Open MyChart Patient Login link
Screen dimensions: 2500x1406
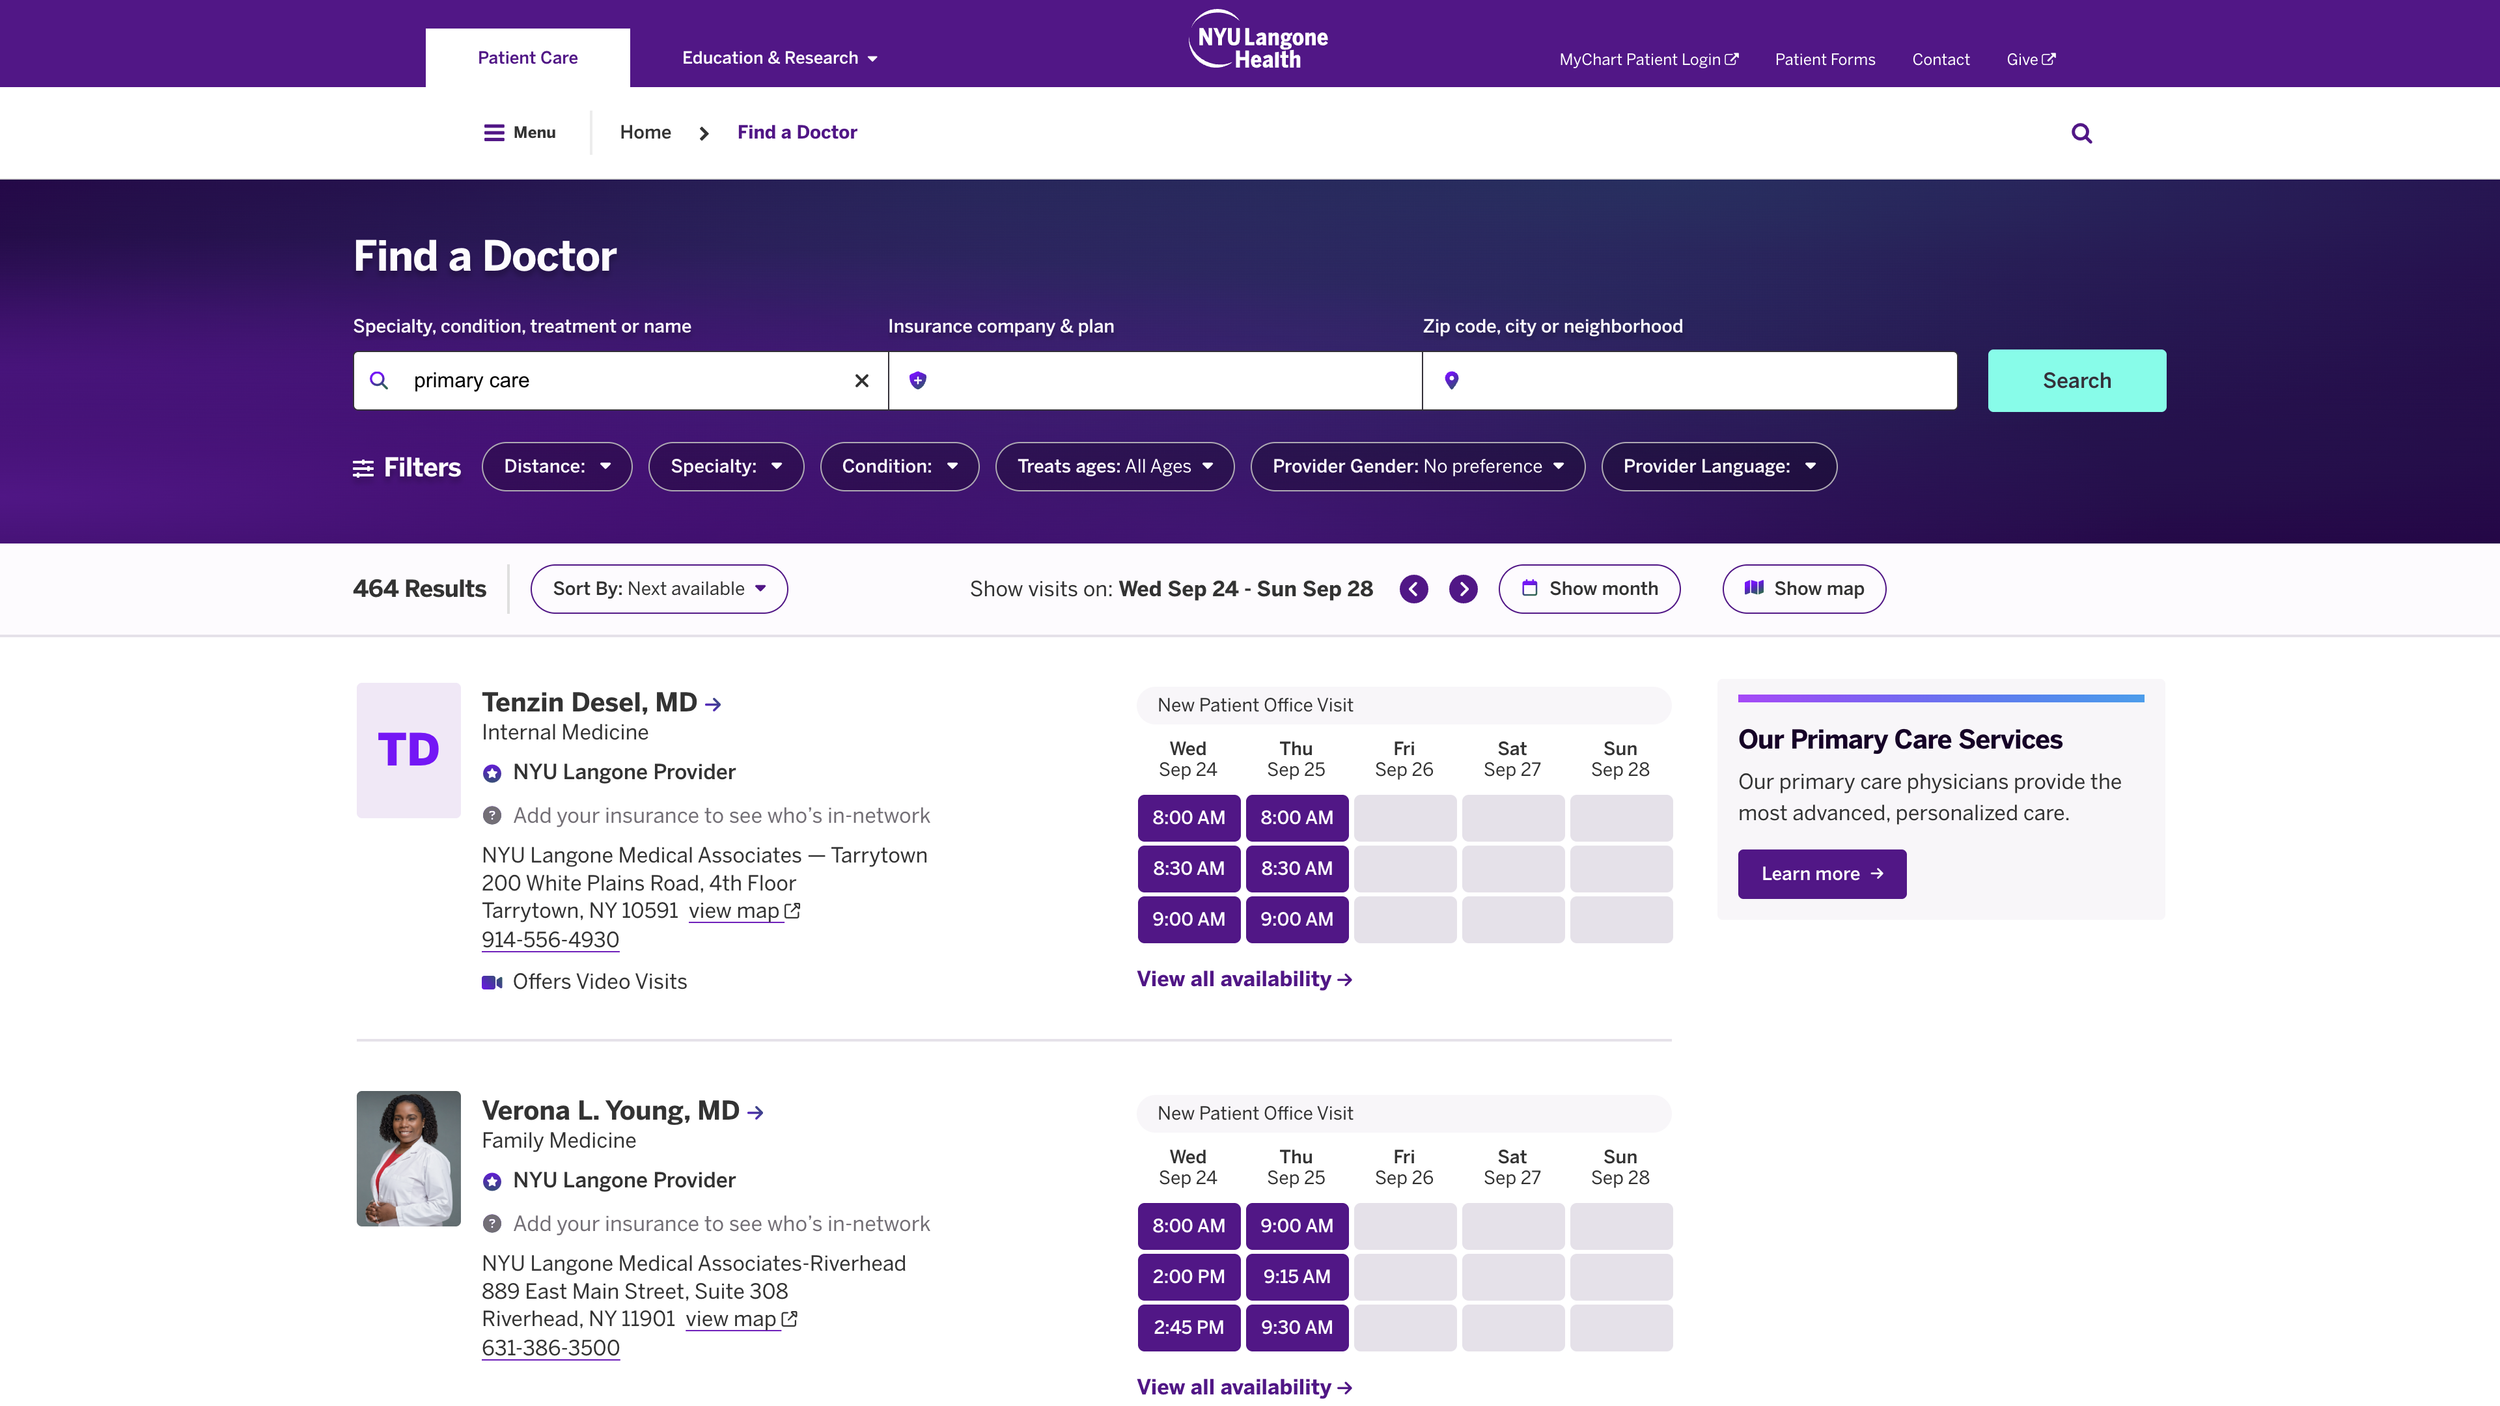(1648, 60)
